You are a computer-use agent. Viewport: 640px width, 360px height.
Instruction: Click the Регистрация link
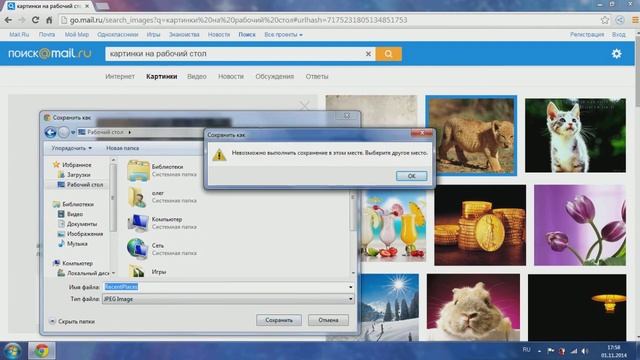[x=587, y=35]
